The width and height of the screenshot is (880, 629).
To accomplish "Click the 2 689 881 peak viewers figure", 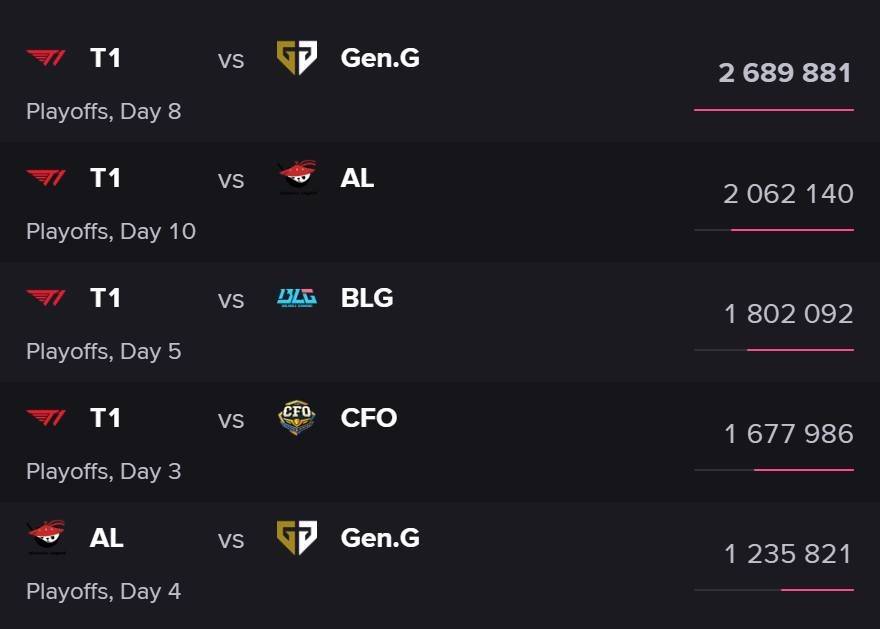I will tap(785, 73).
